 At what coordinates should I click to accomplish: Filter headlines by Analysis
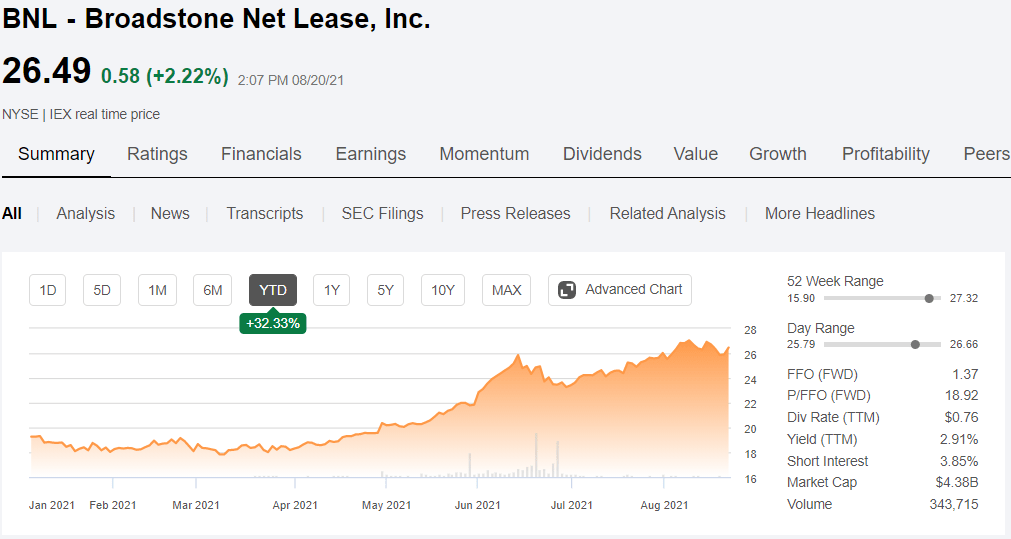[x=86, y=213]
